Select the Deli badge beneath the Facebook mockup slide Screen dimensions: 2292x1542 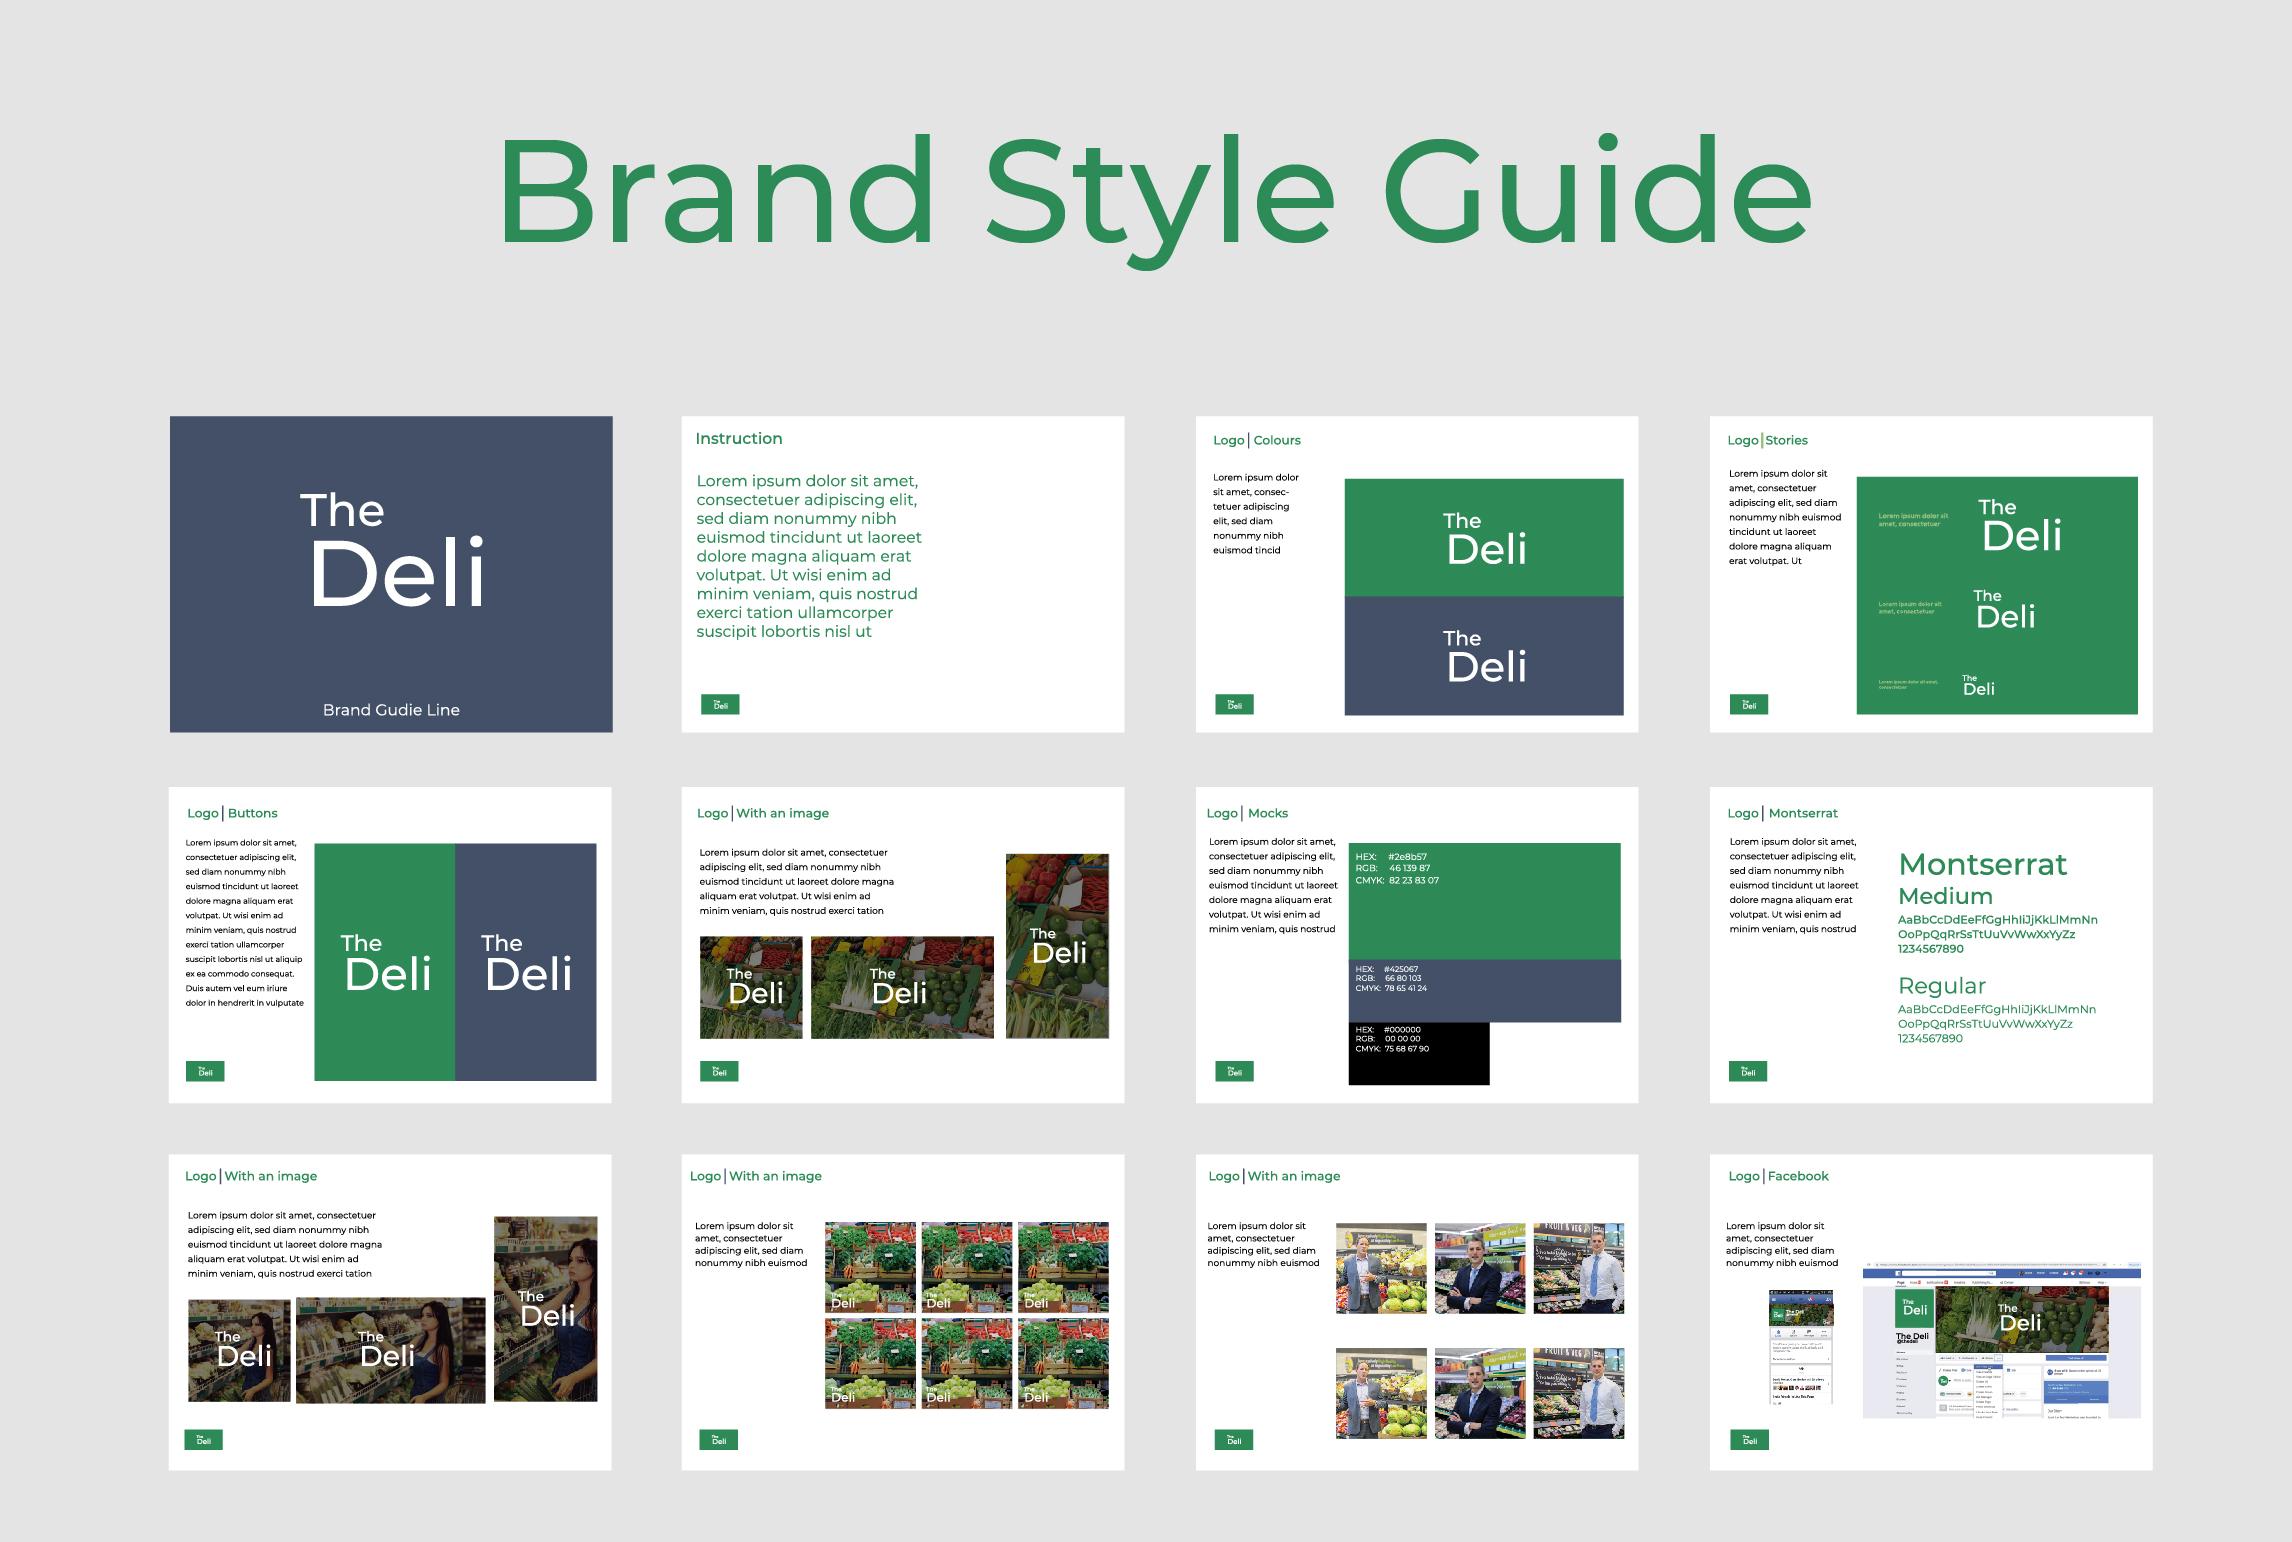point(1750,1440)
